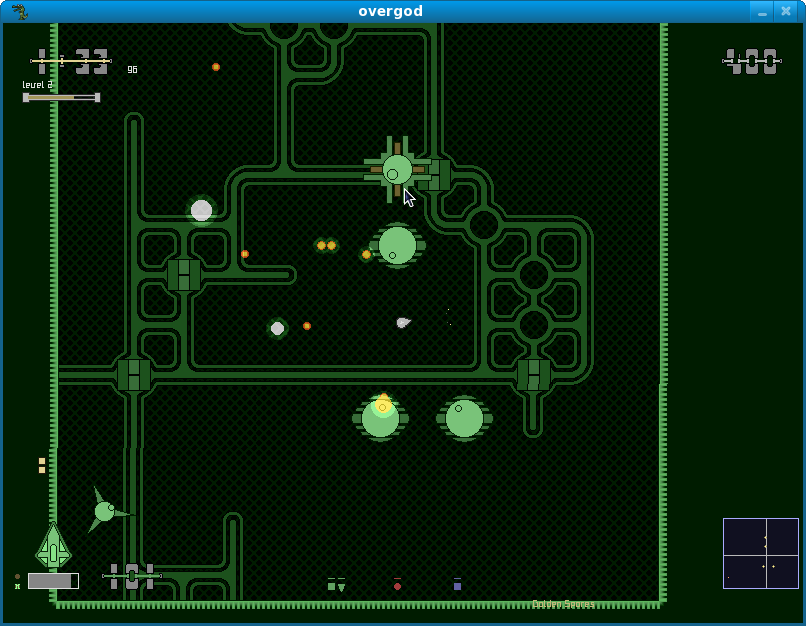Screen dimensions: 806x626
Task: Click the cross-shaped turret enemy with brown arms
Action: tap(397, 169)
